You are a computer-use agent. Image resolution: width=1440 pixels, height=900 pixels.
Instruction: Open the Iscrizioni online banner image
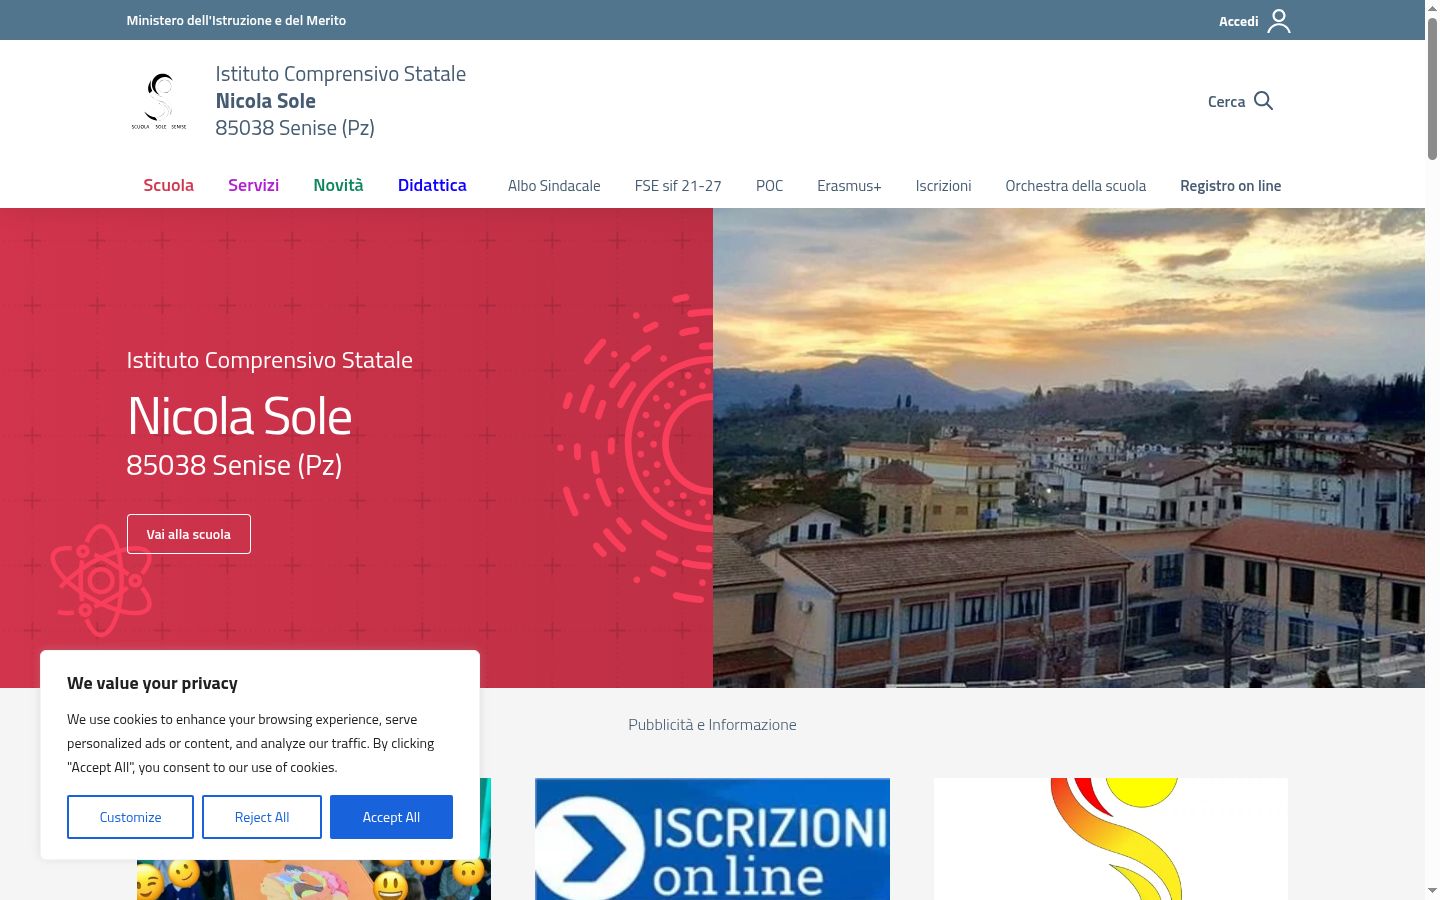(x=712, y=839)
